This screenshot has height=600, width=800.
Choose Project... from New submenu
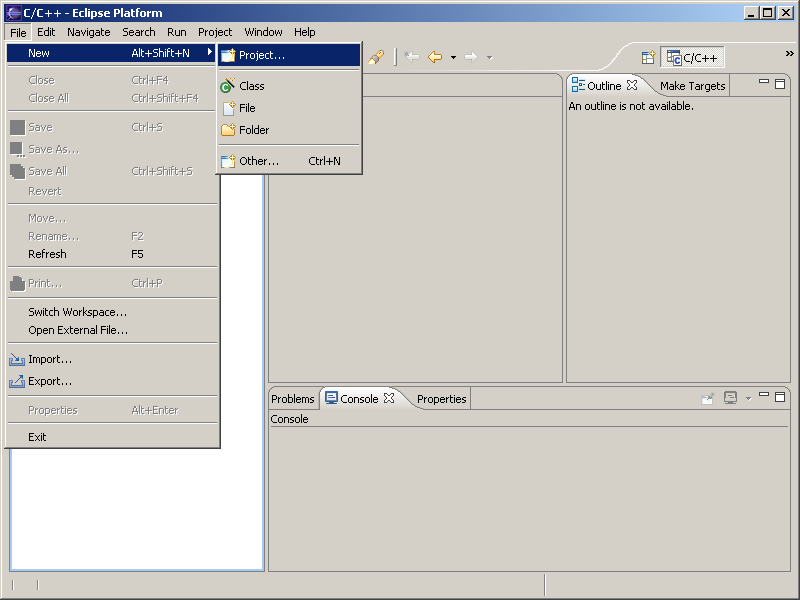[262, 55]
